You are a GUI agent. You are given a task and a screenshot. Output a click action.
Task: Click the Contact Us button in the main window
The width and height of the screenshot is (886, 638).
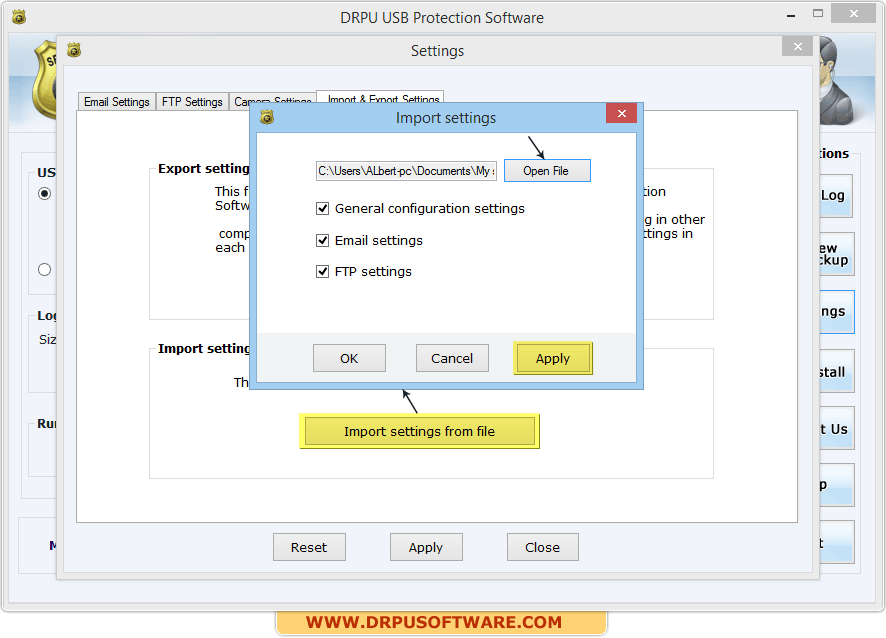[837, 428]
